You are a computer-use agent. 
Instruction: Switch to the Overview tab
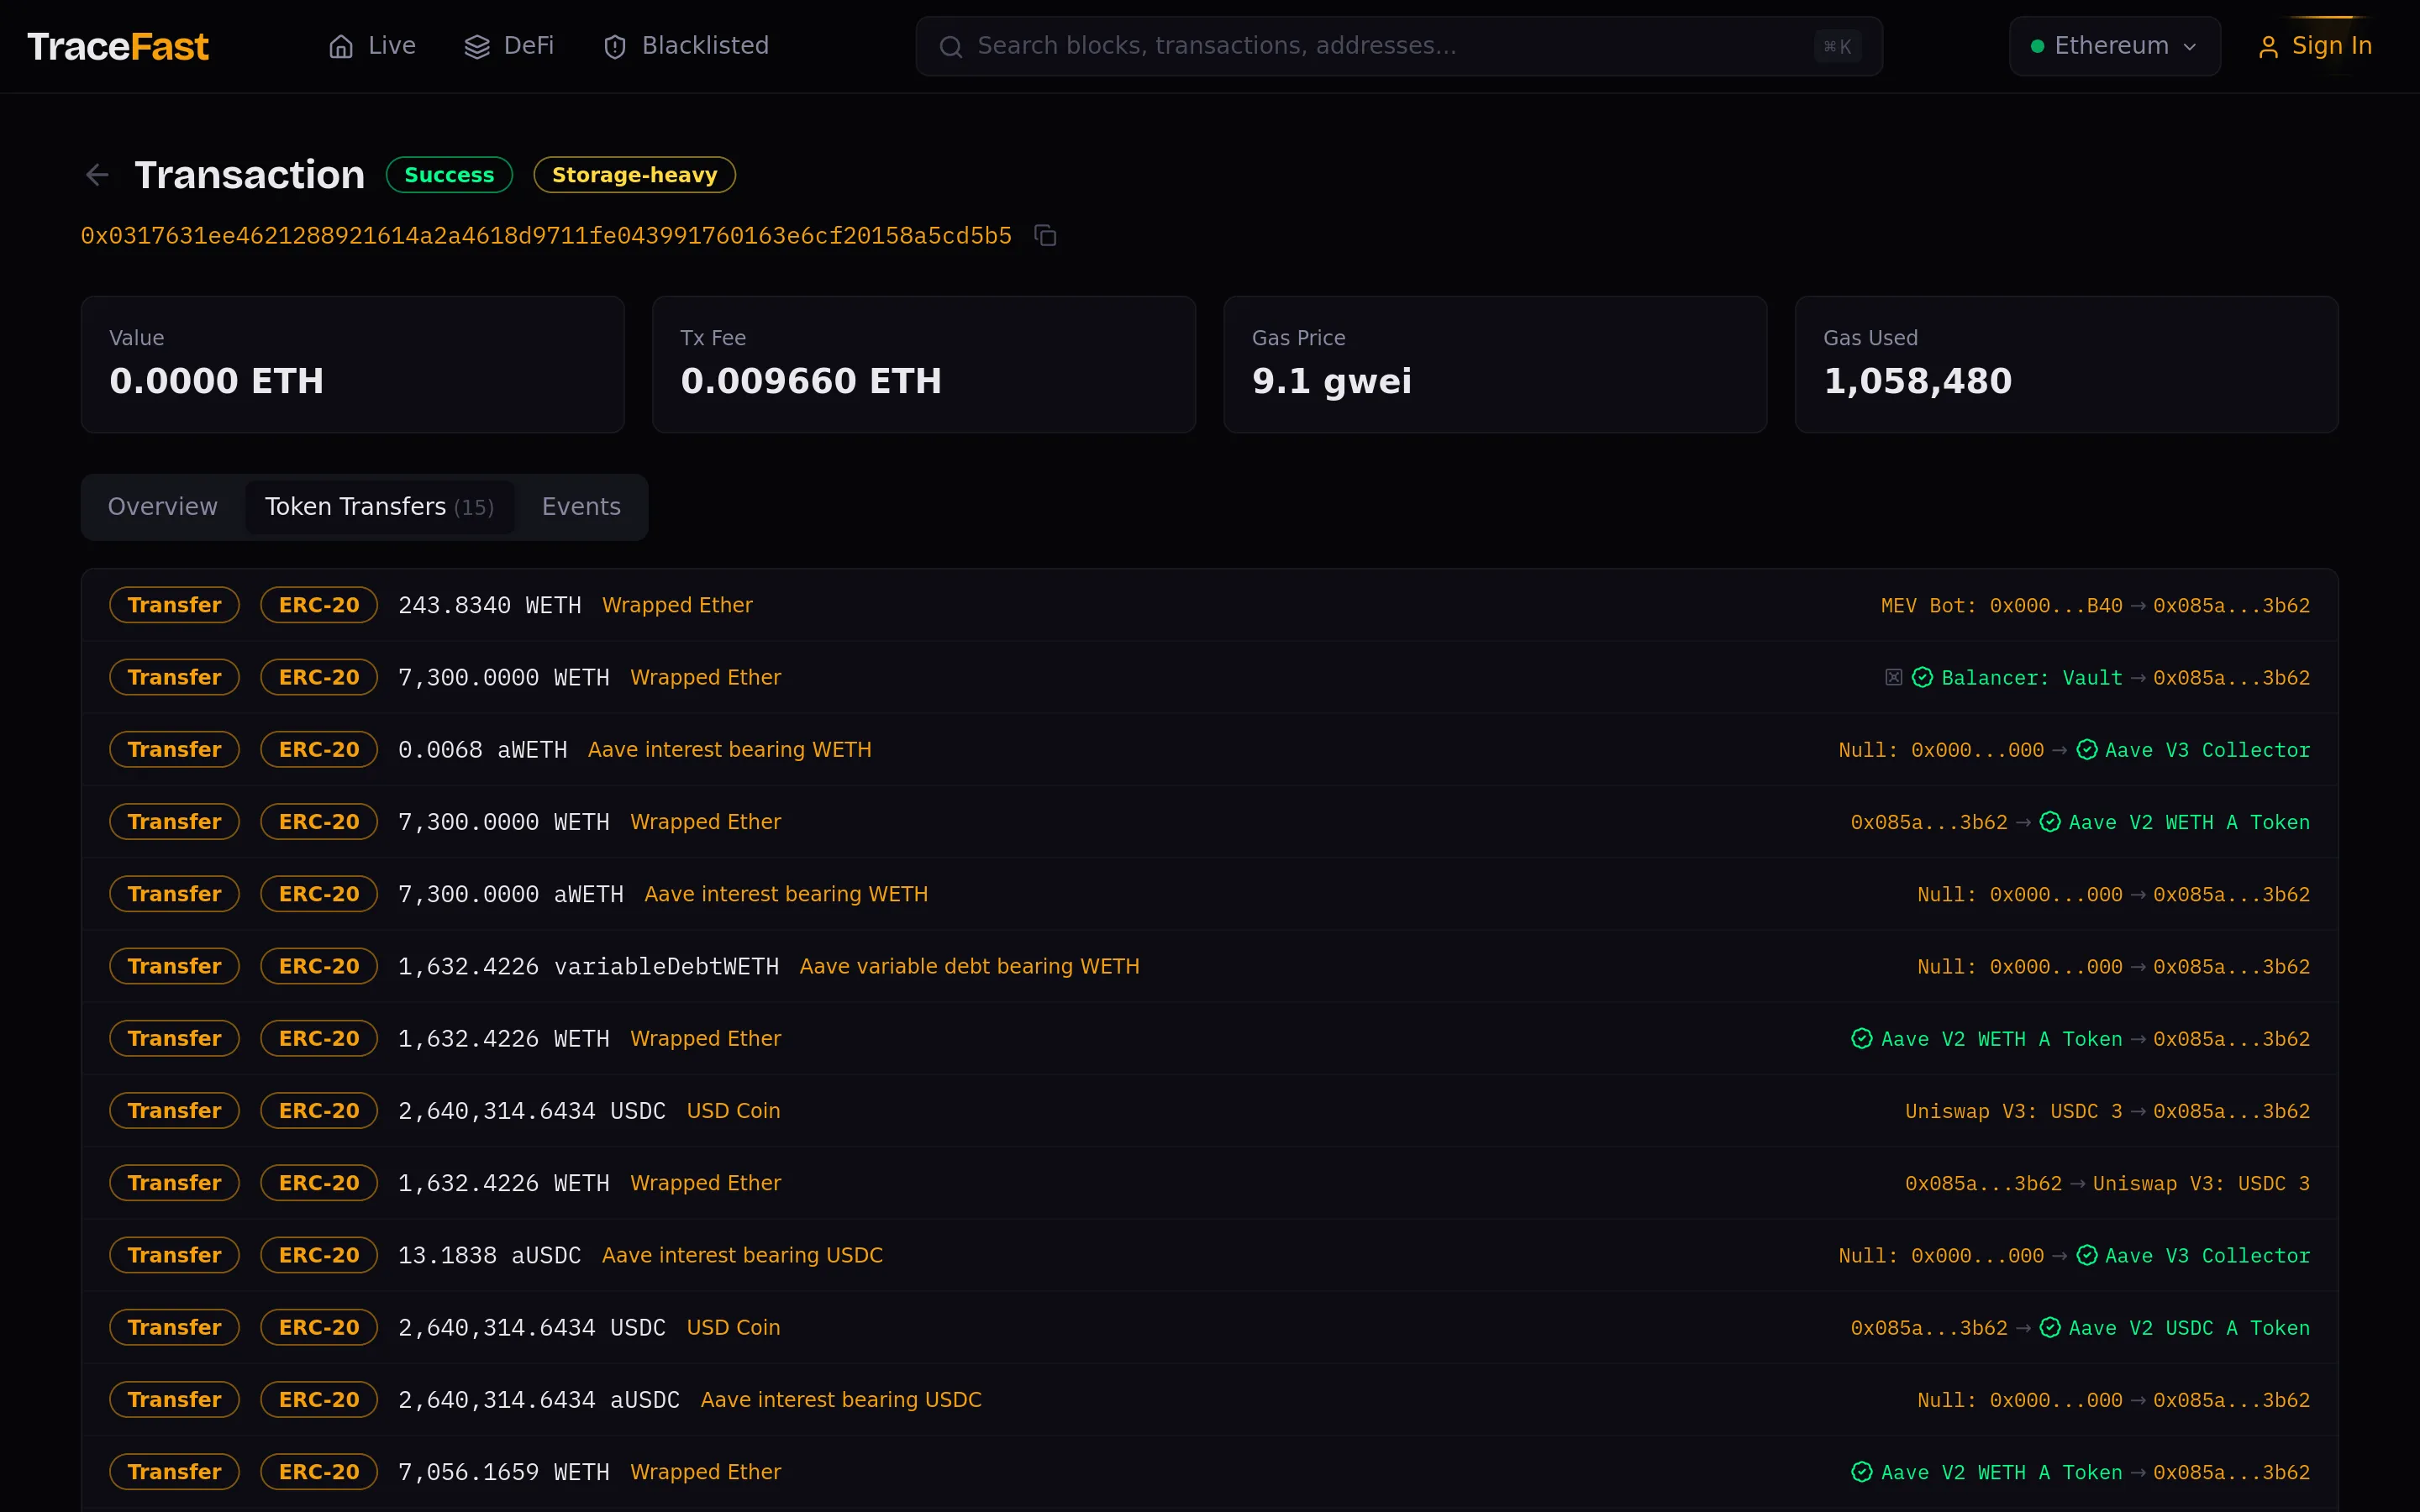[163, 507]
